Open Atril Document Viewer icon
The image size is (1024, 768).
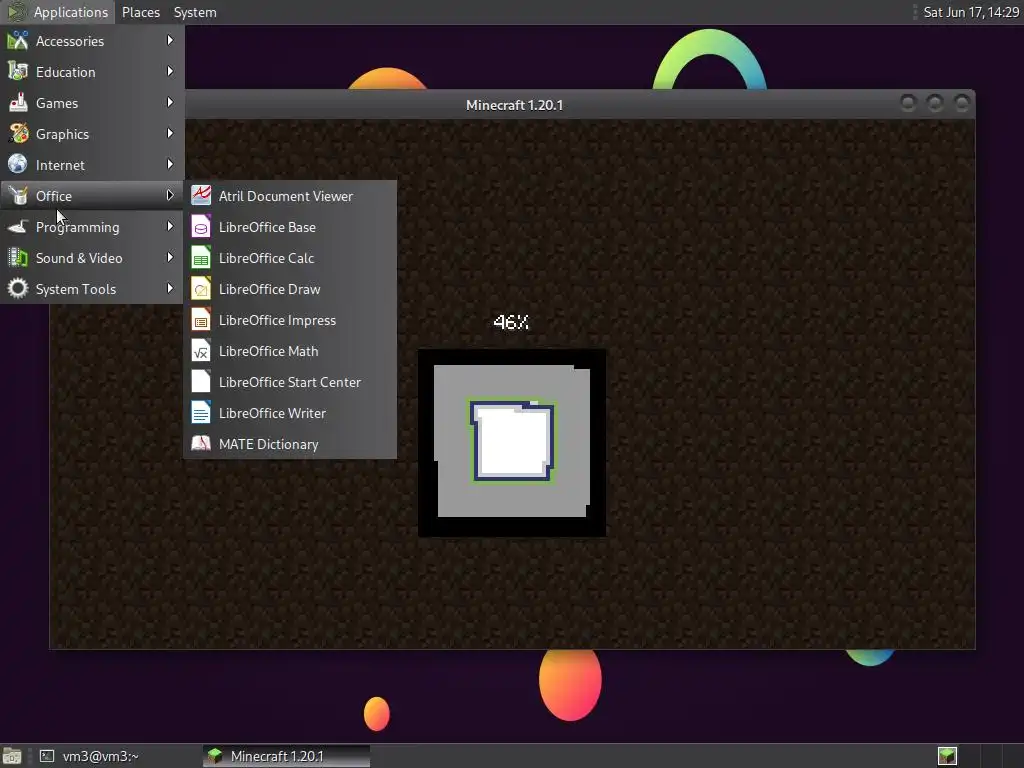click(200, 196)
